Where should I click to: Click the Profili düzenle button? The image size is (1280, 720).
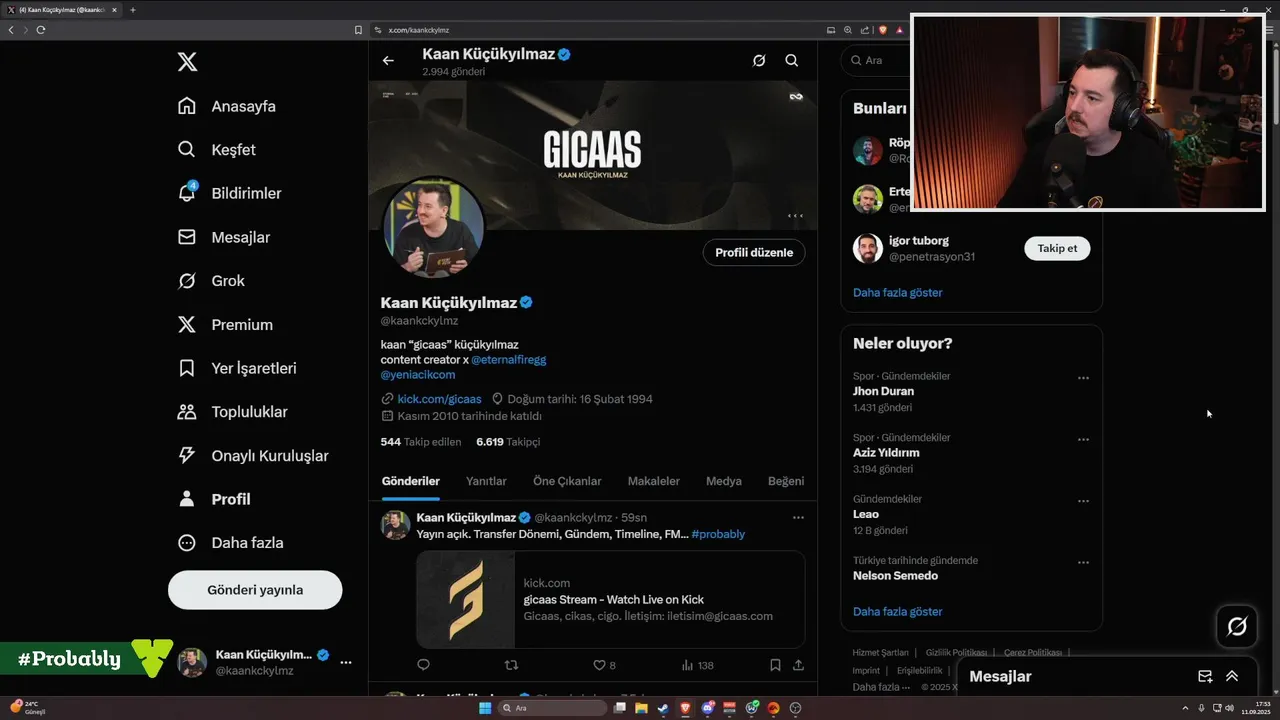point(754,253)
